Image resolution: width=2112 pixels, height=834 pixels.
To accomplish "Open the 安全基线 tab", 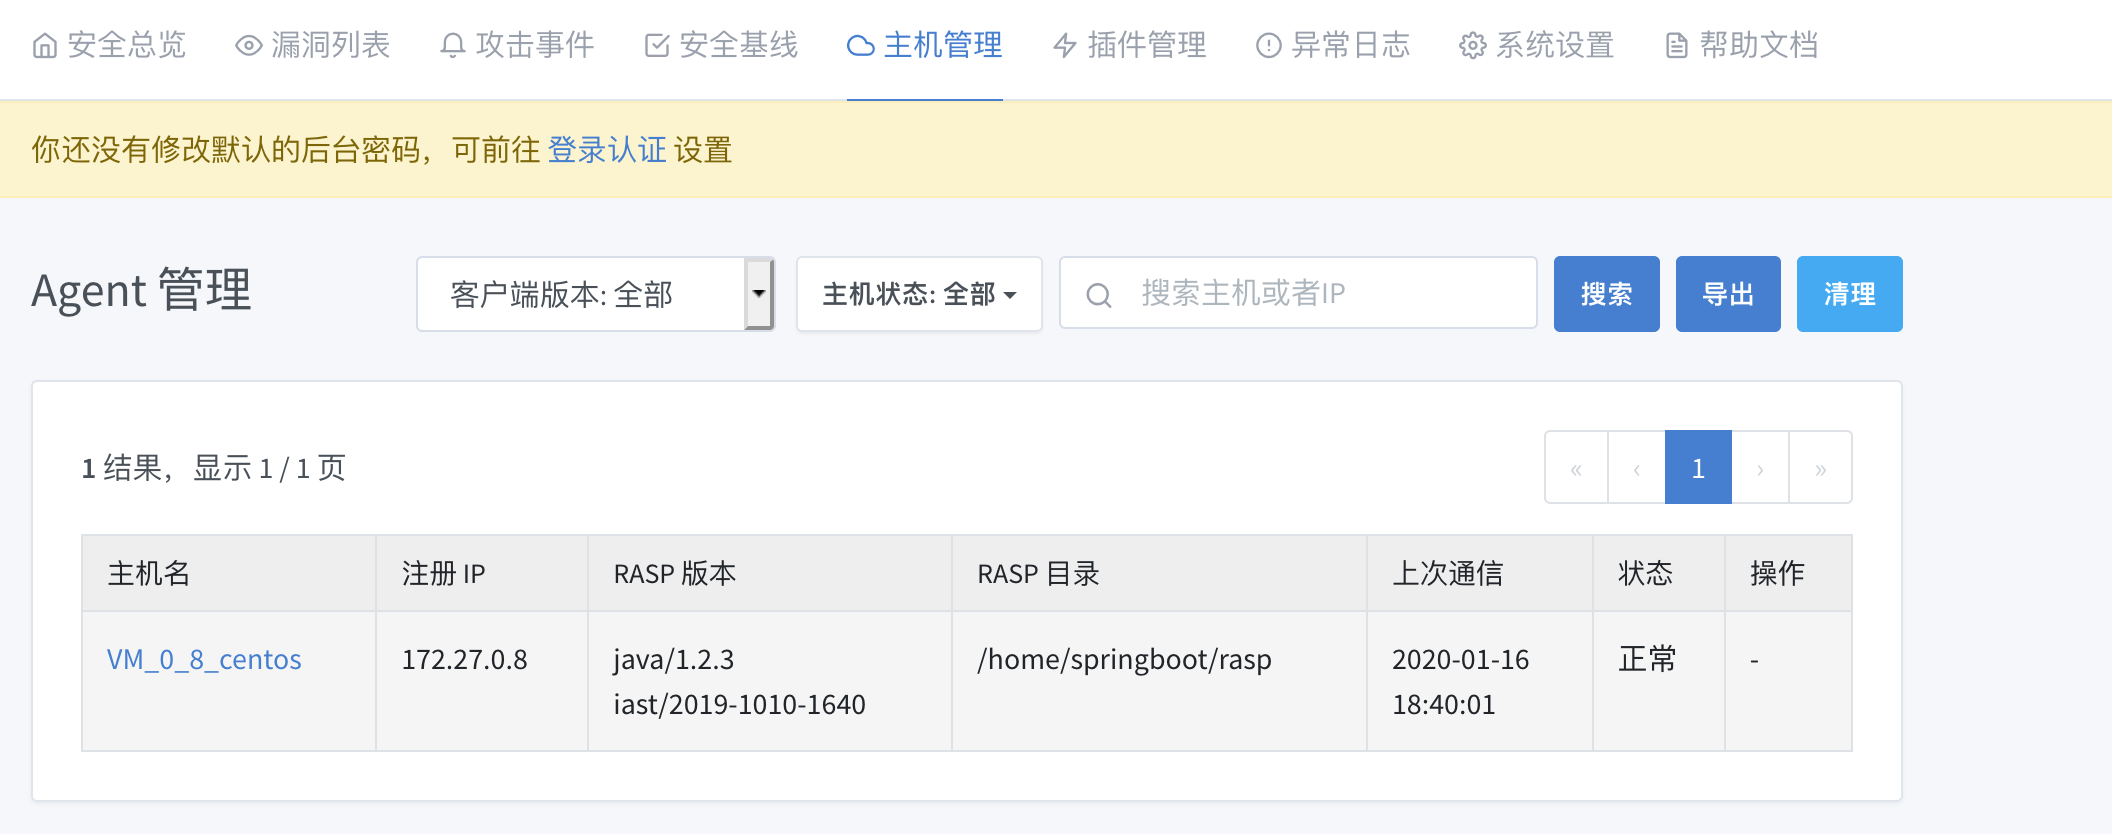I will pos(721,45).
